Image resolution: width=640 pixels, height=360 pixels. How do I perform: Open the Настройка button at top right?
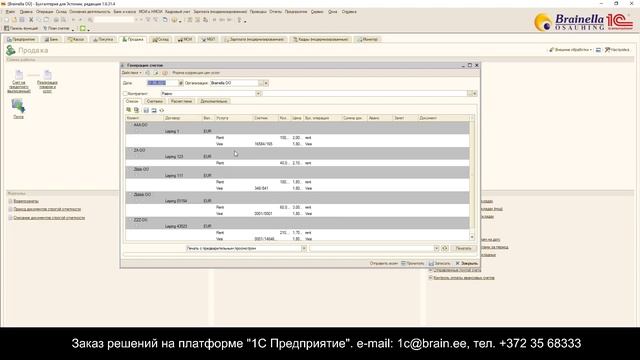pyautogui.click(x=617, y=50)
